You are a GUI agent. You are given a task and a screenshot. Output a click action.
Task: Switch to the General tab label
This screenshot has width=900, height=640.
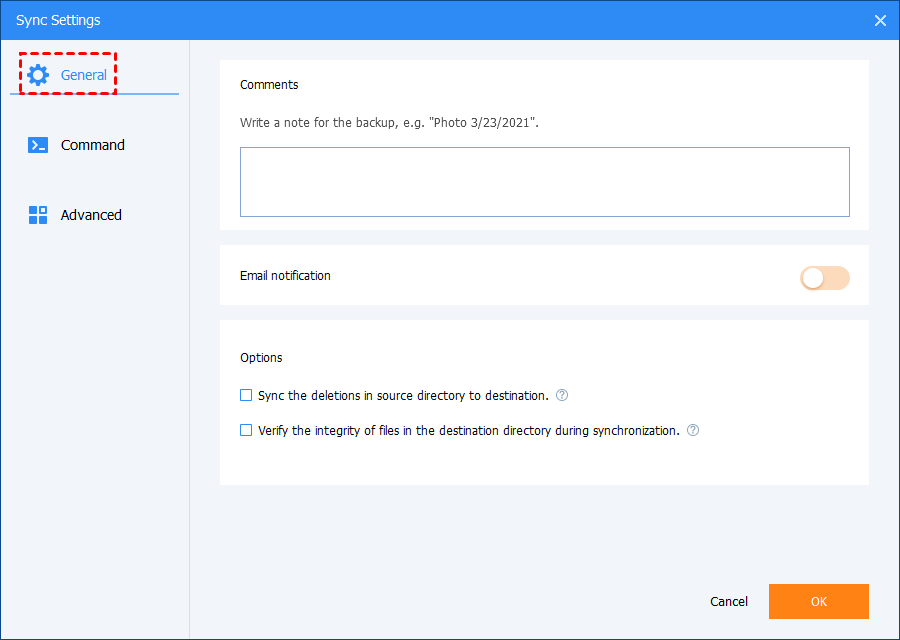coord(84,75)
